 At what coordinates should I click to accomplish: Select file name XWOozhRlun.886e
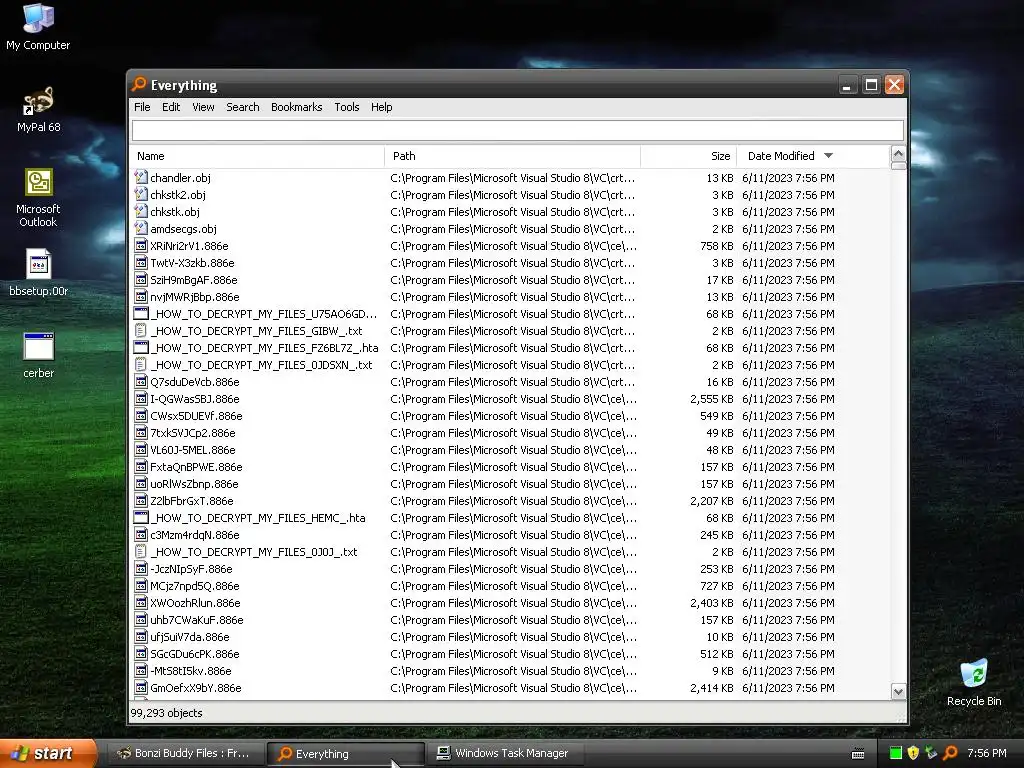pos(195,603)
